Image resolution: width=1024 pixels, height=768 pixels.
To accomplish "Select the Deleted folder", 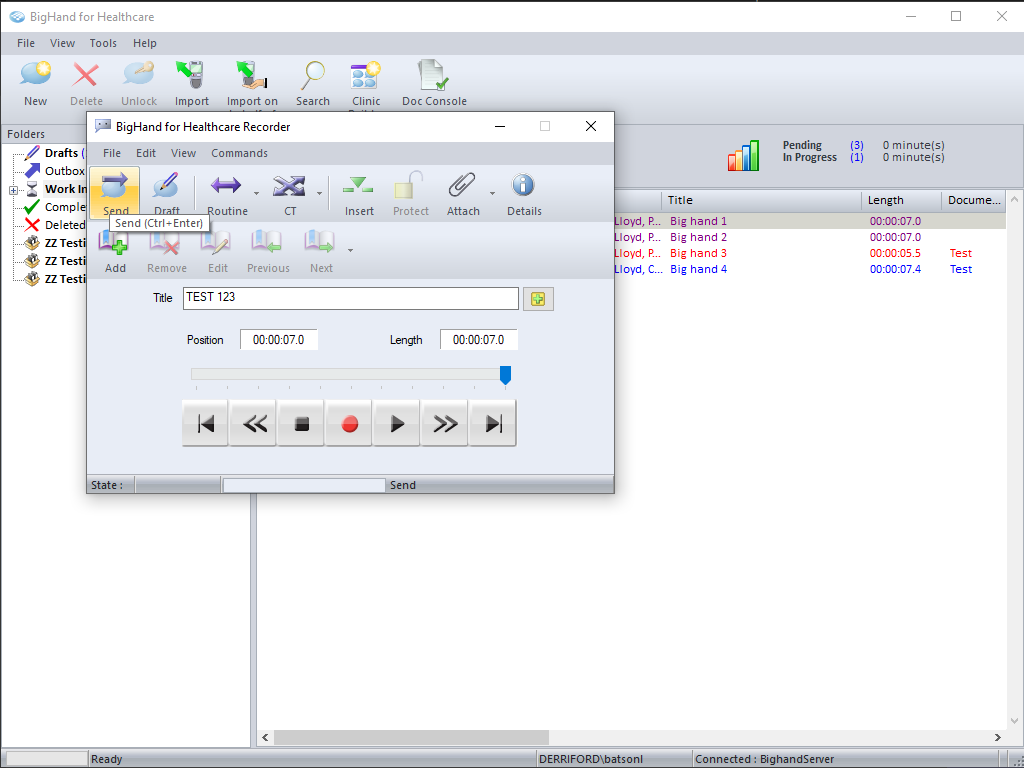I will (55, 225).
